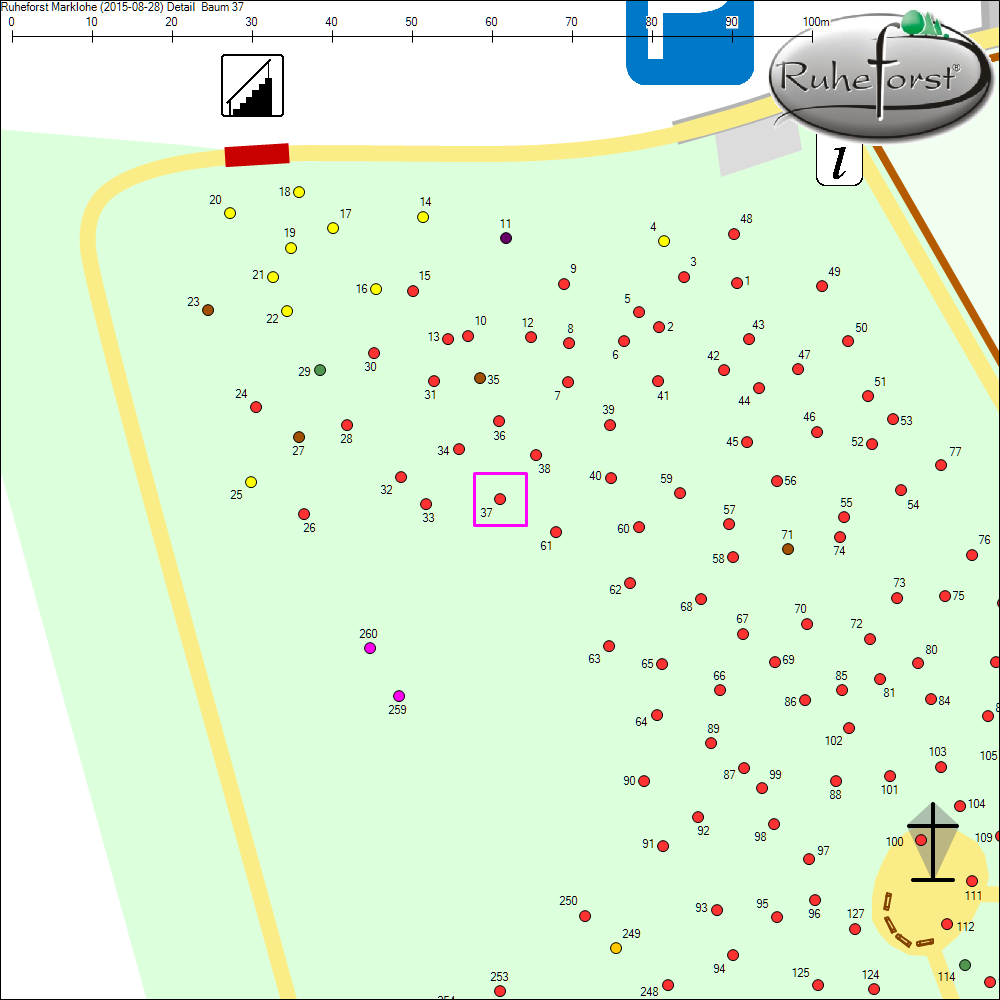Screen dimensions: 1000x1000
Task: Select yellow tree marker 14
Action: [x=423, y=217]
